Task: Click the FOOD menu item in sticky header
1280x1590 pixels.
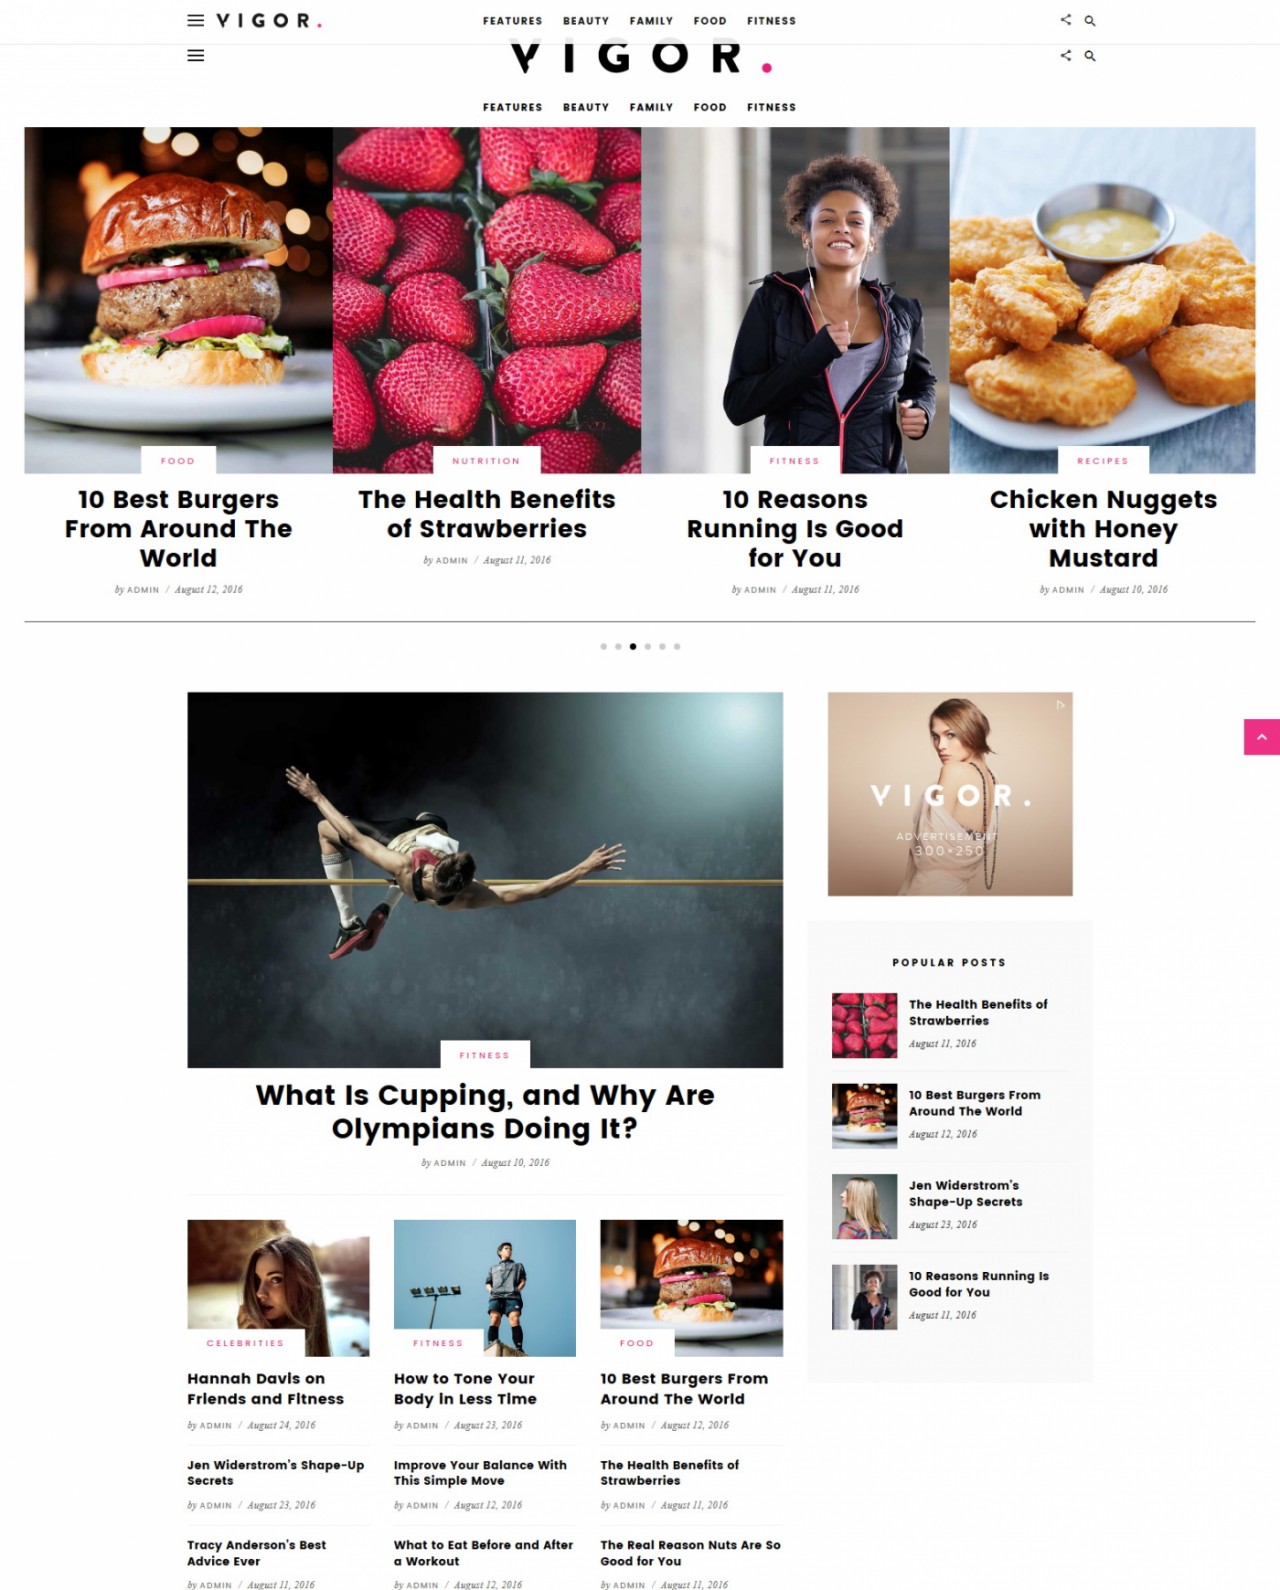Action: pos(710,20)
